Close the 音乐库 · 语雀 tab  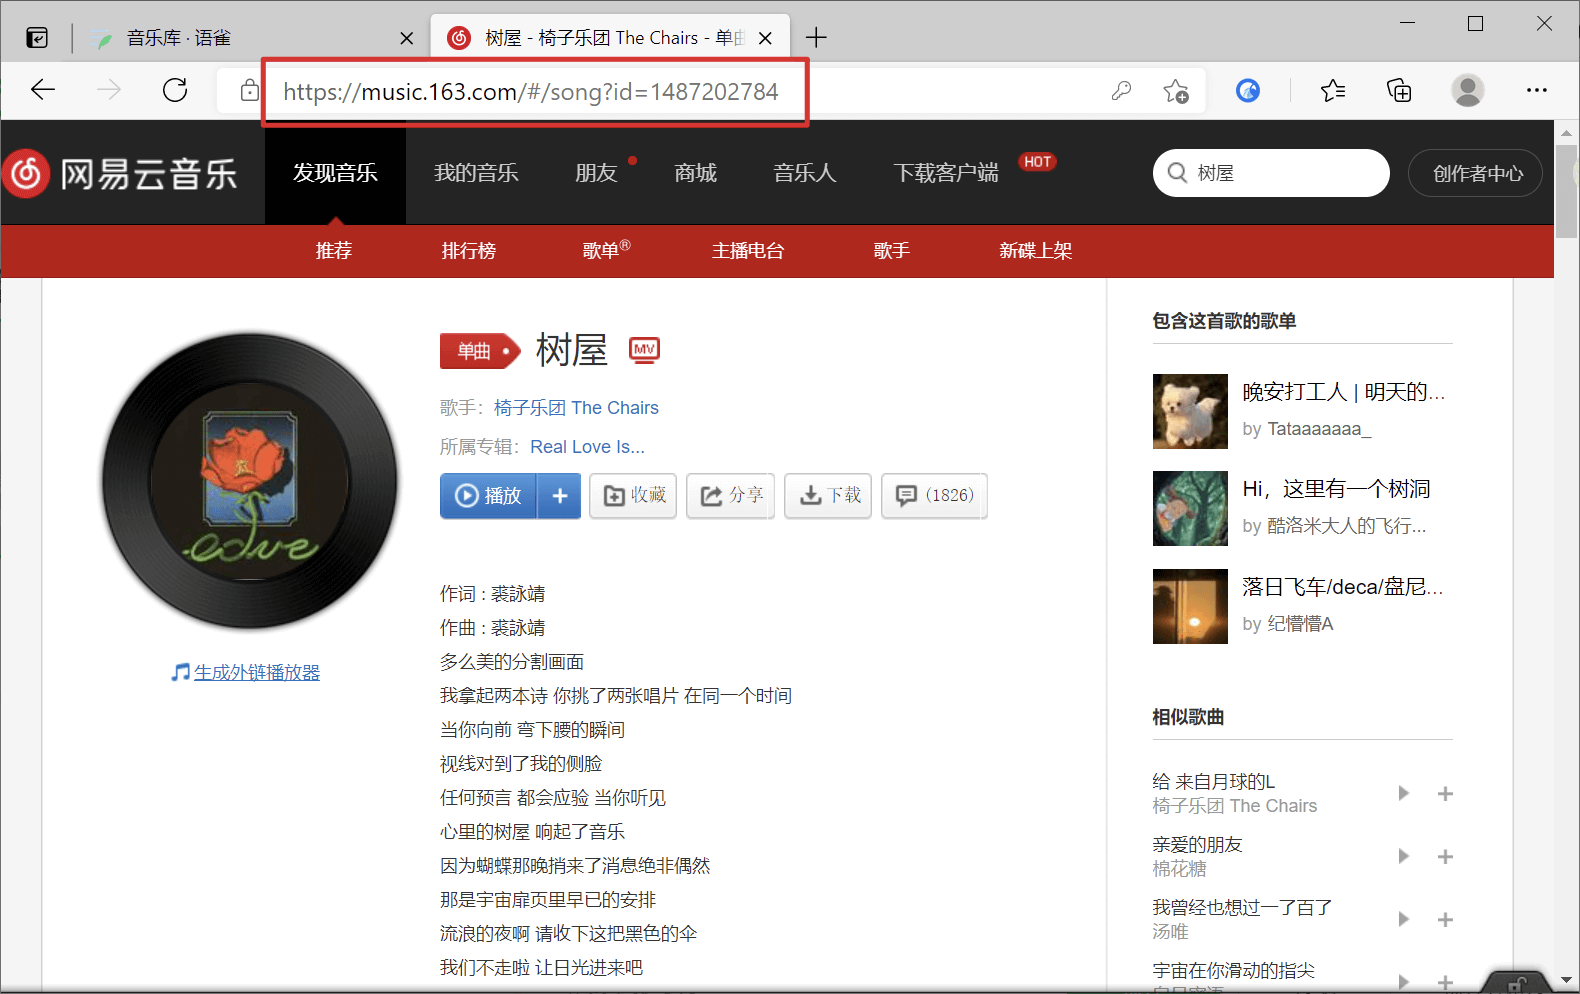pyautogui.click(x=407, y=38)
